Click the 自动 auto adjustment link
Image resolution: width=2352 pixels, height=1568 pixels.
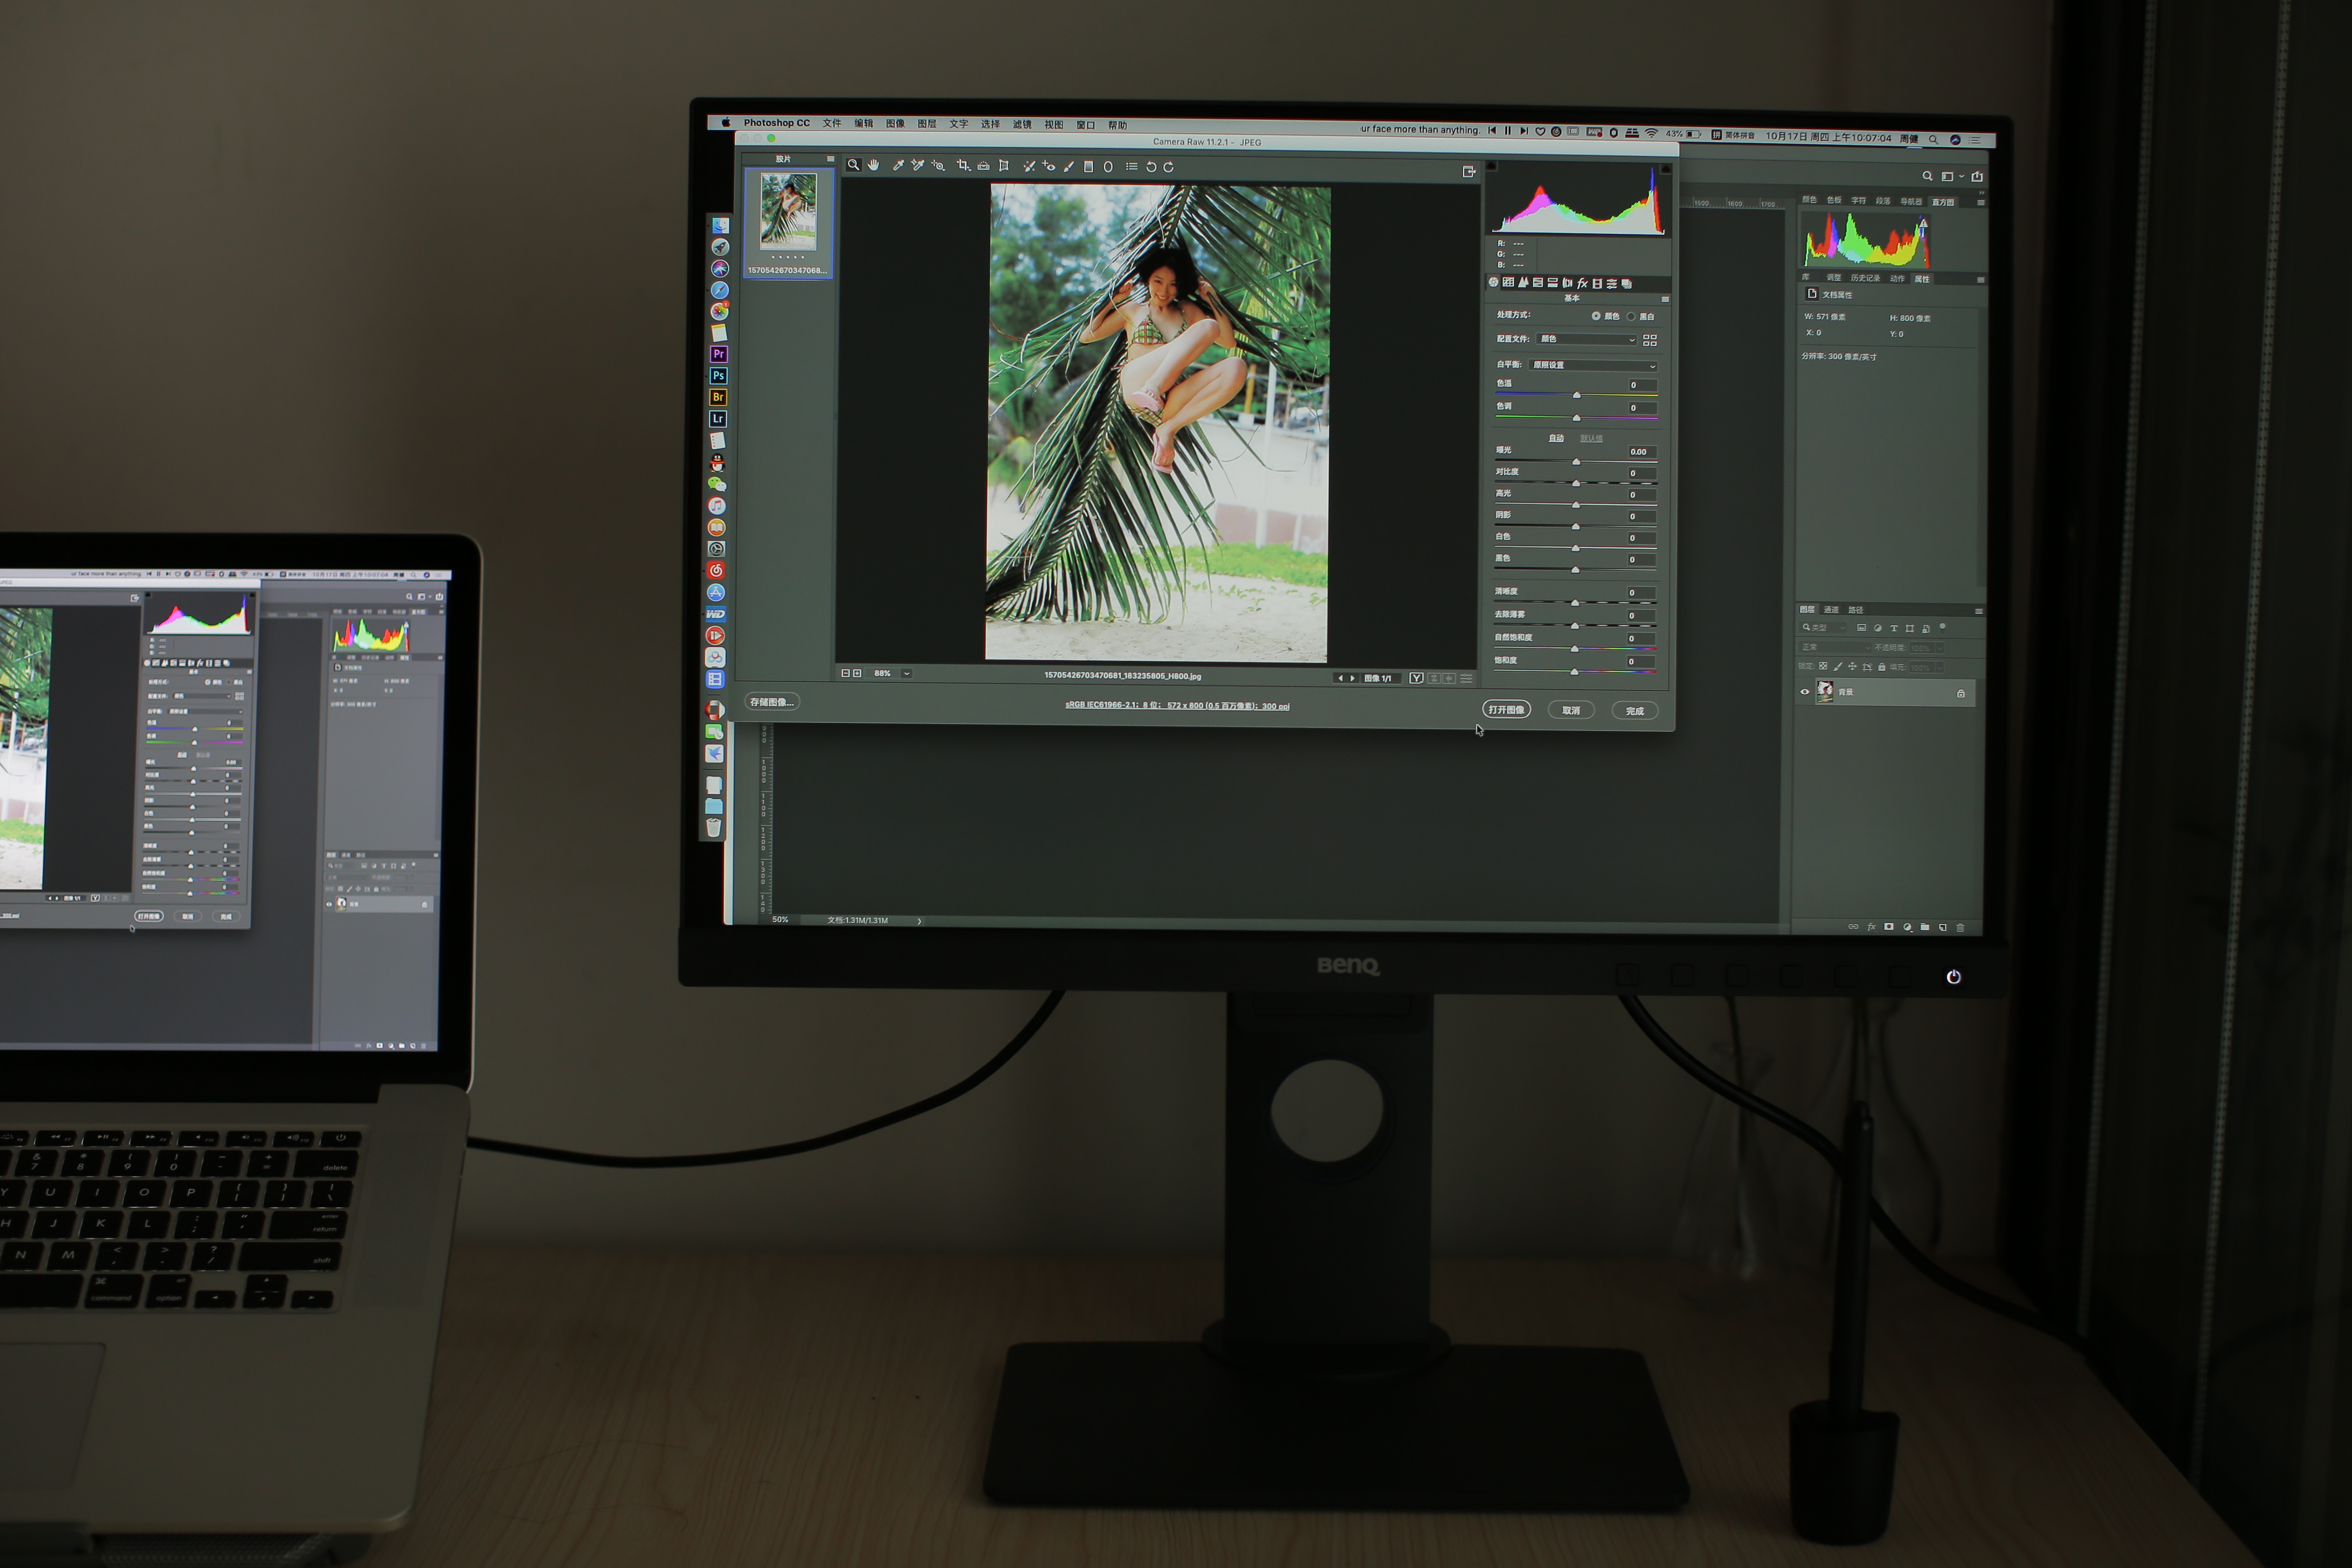click(x=1556, y=438)
